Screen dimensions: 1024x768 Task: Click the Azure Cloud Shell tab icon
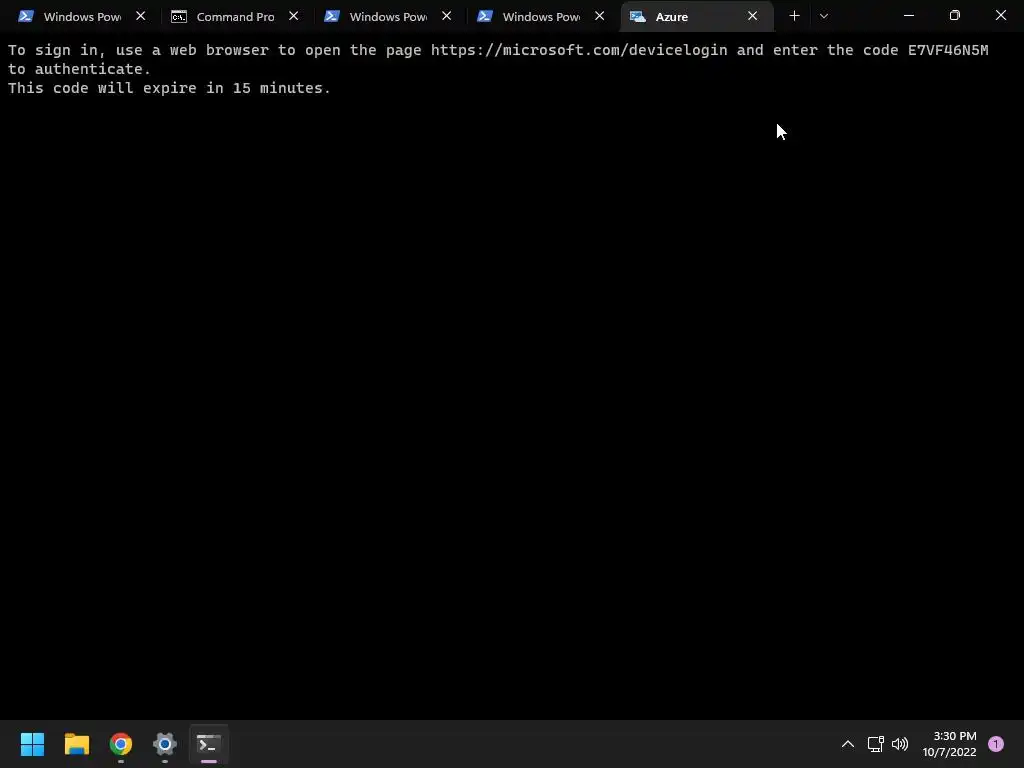[x=637, y=16]
